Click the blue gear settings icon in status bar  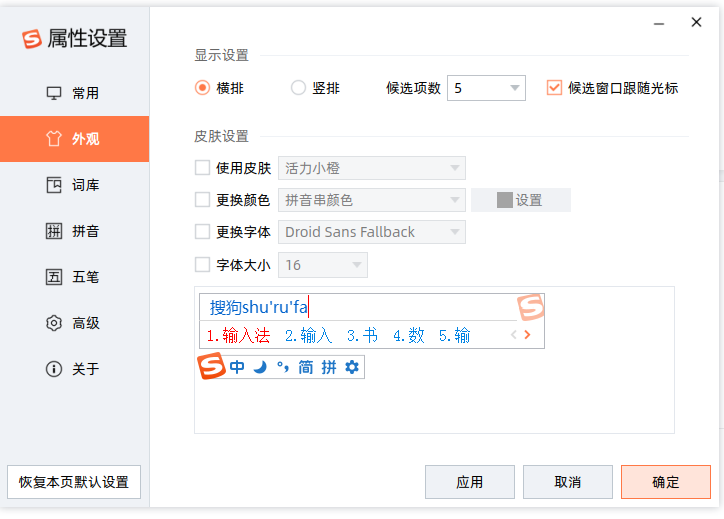pos(352,367)
